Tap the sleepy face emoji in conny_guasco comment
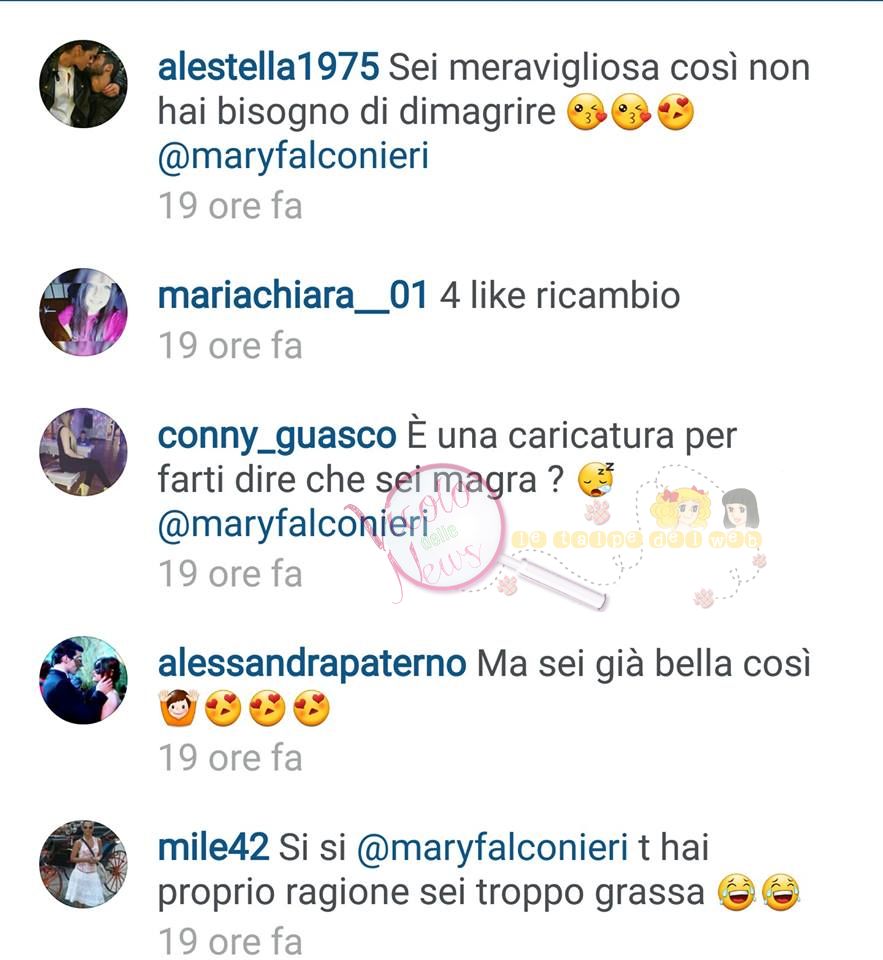Screen dimensions: 883x960 pyautogui.click(x=596, y=480)
